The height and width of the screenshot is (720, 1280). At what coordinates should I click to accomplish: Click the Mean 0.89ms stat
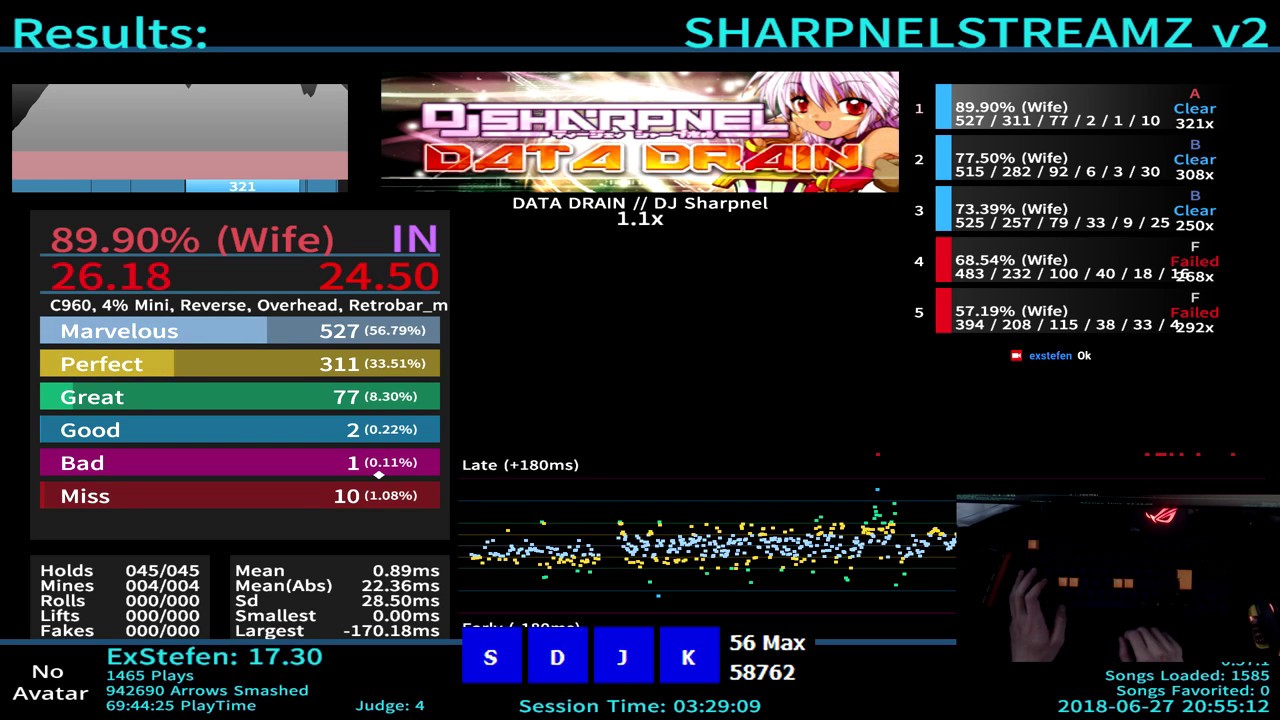(337, 571)
